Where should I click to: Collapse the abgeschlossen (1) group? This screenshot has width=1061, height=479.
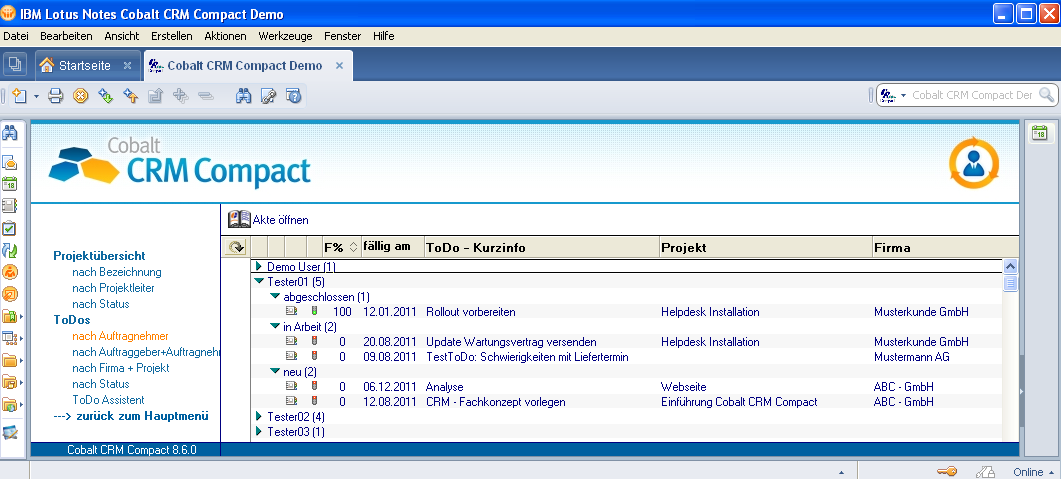click(x=275, y=296)
